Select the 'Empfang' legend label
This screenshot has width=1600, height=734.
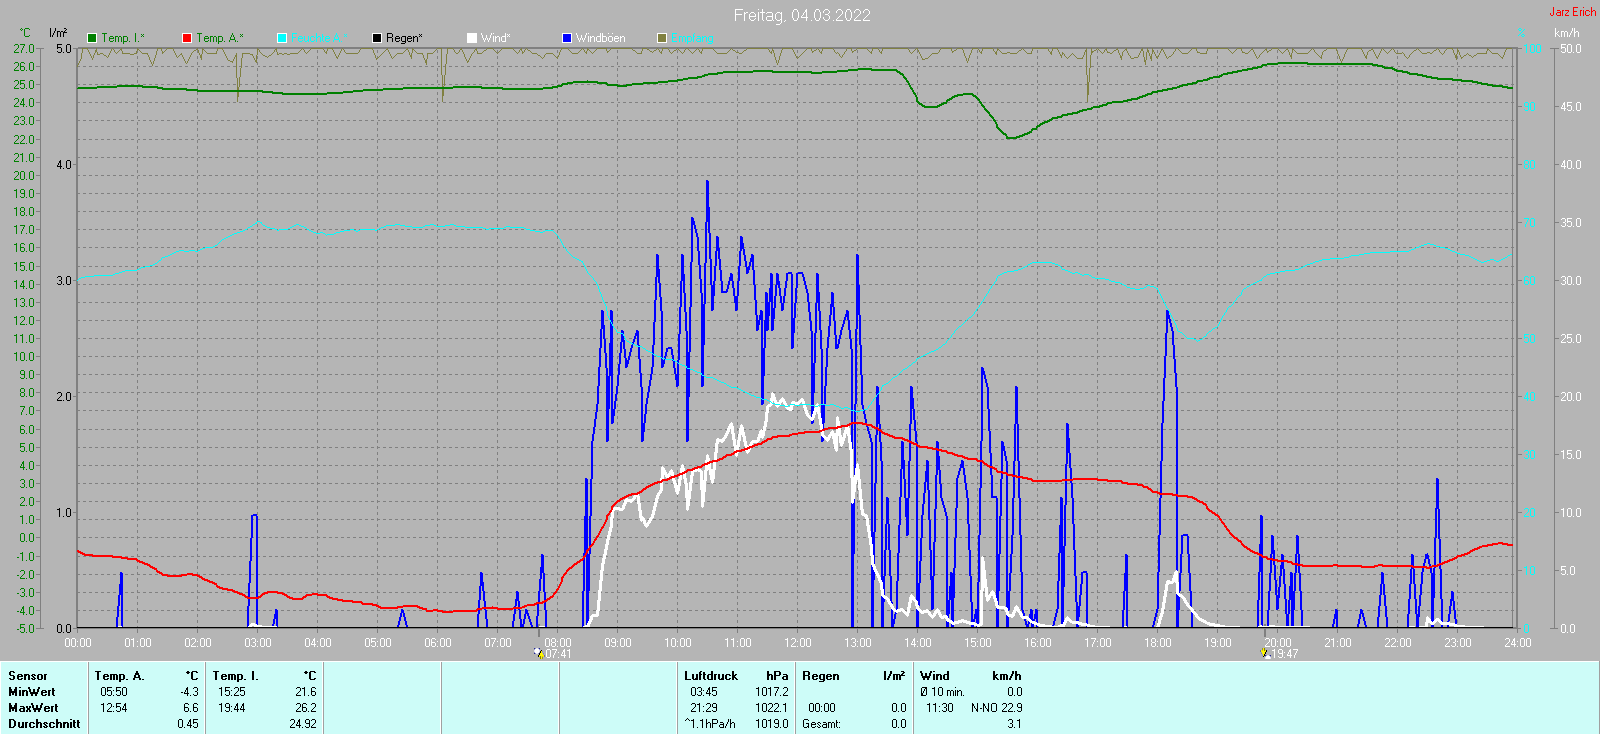pyautogui.click(x=692, y=38)
